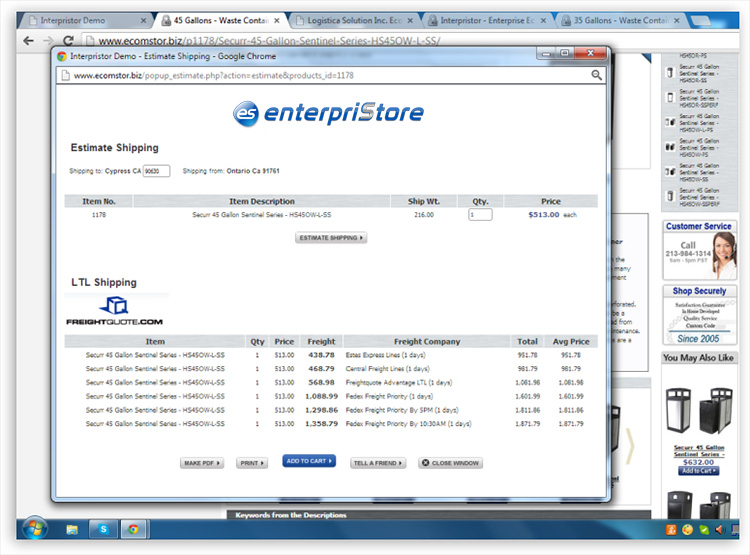This screenshot has height=555, width=750.
Task: Click the orange tray icon left of the others
Action: pos(671,530)
